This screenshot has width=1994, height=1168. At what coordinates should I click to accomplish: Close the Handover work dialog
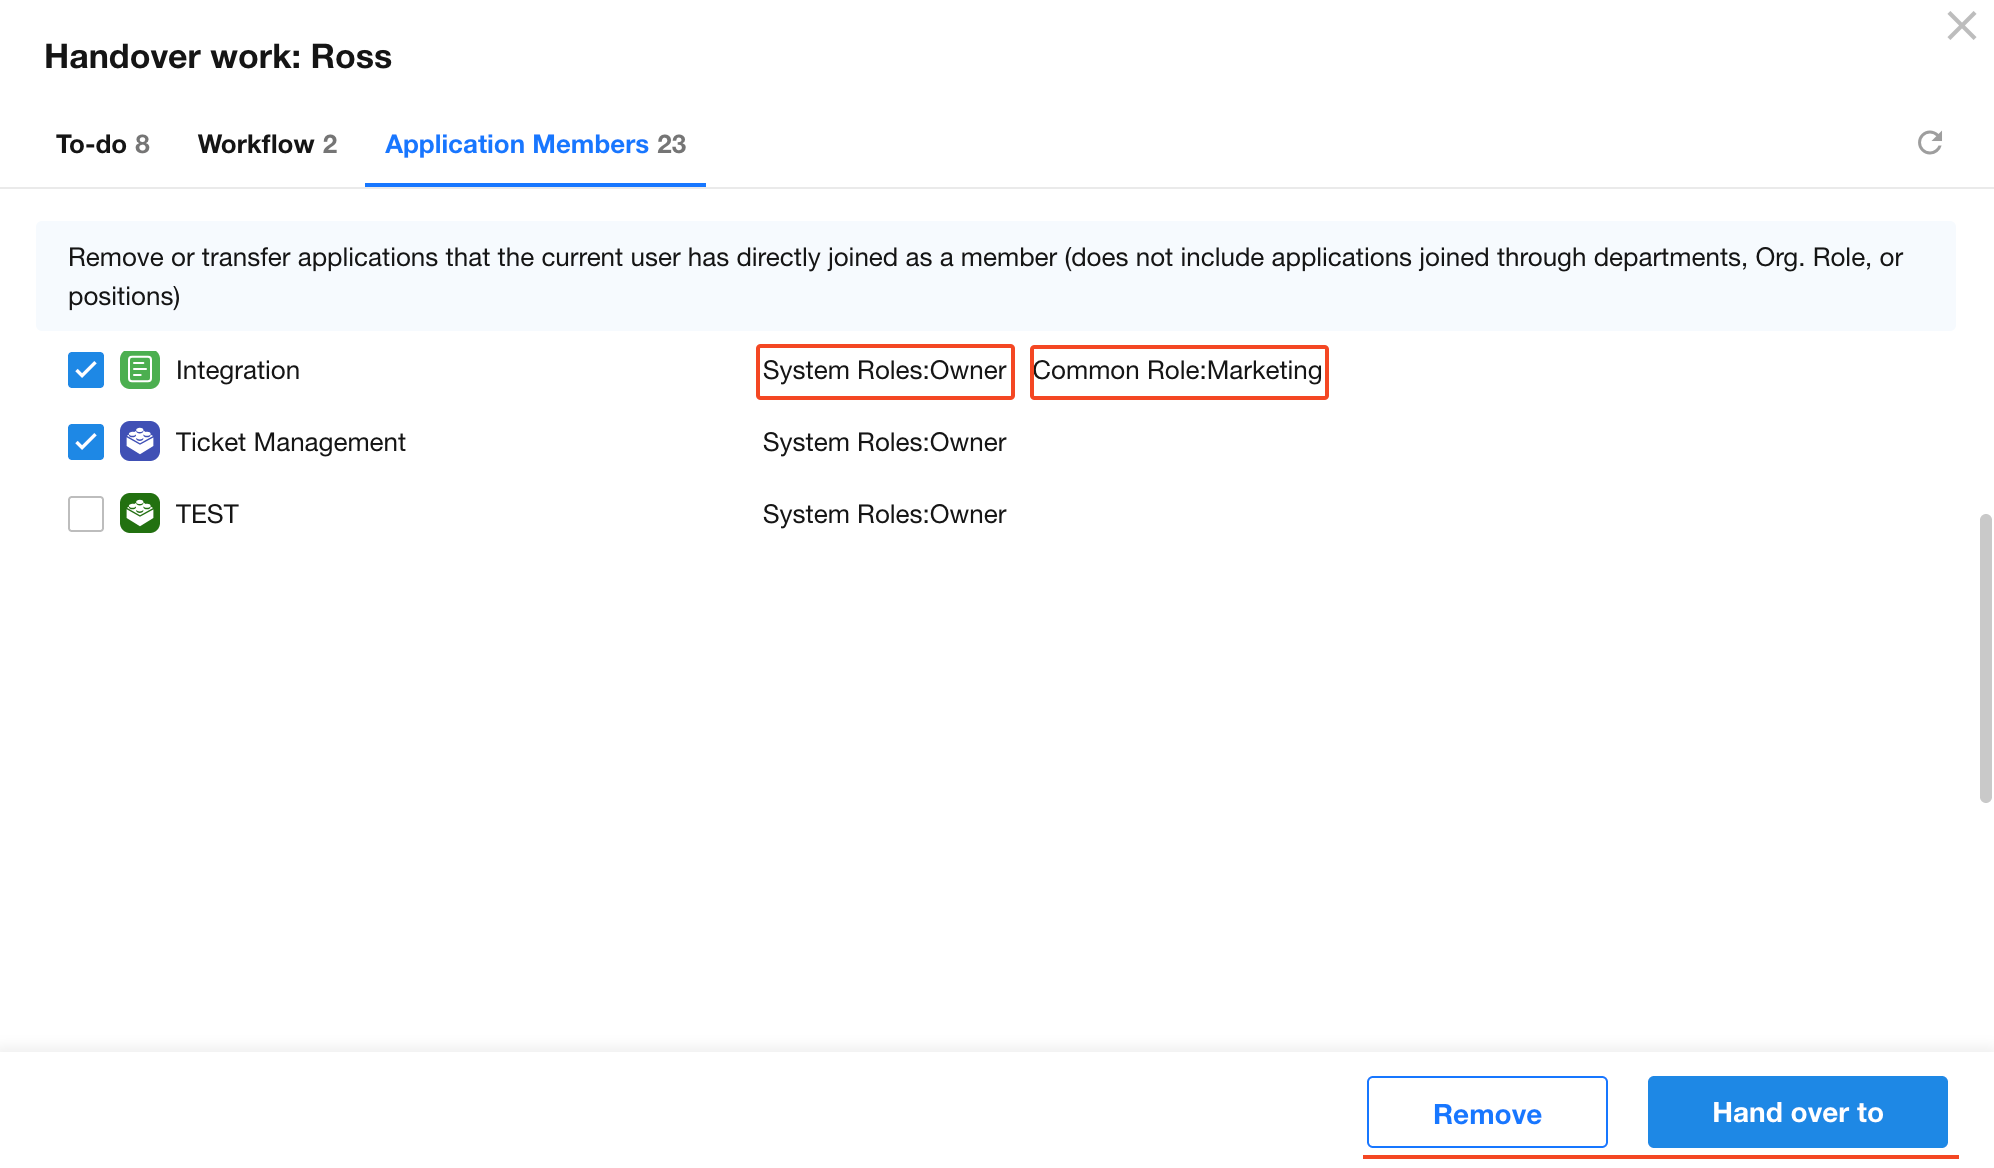click(1961, 26)
